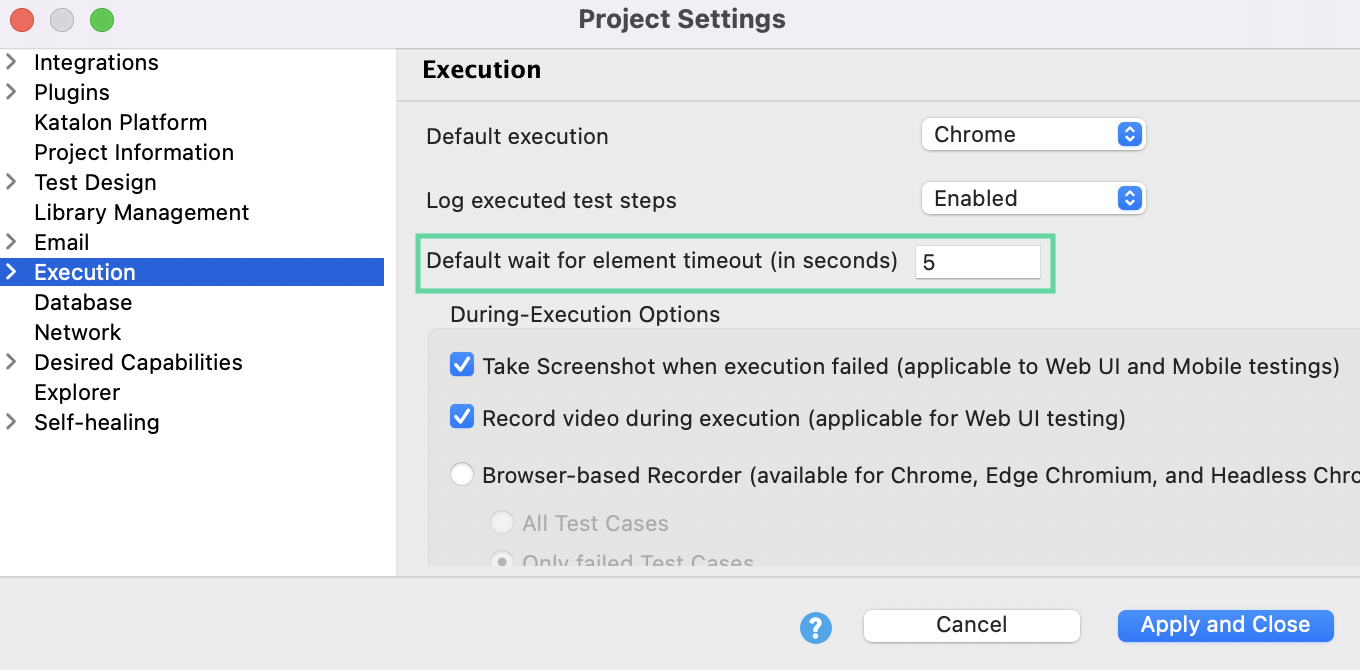Expand the Email settings node
The image size is (1360, 670).
coord(12,242)
